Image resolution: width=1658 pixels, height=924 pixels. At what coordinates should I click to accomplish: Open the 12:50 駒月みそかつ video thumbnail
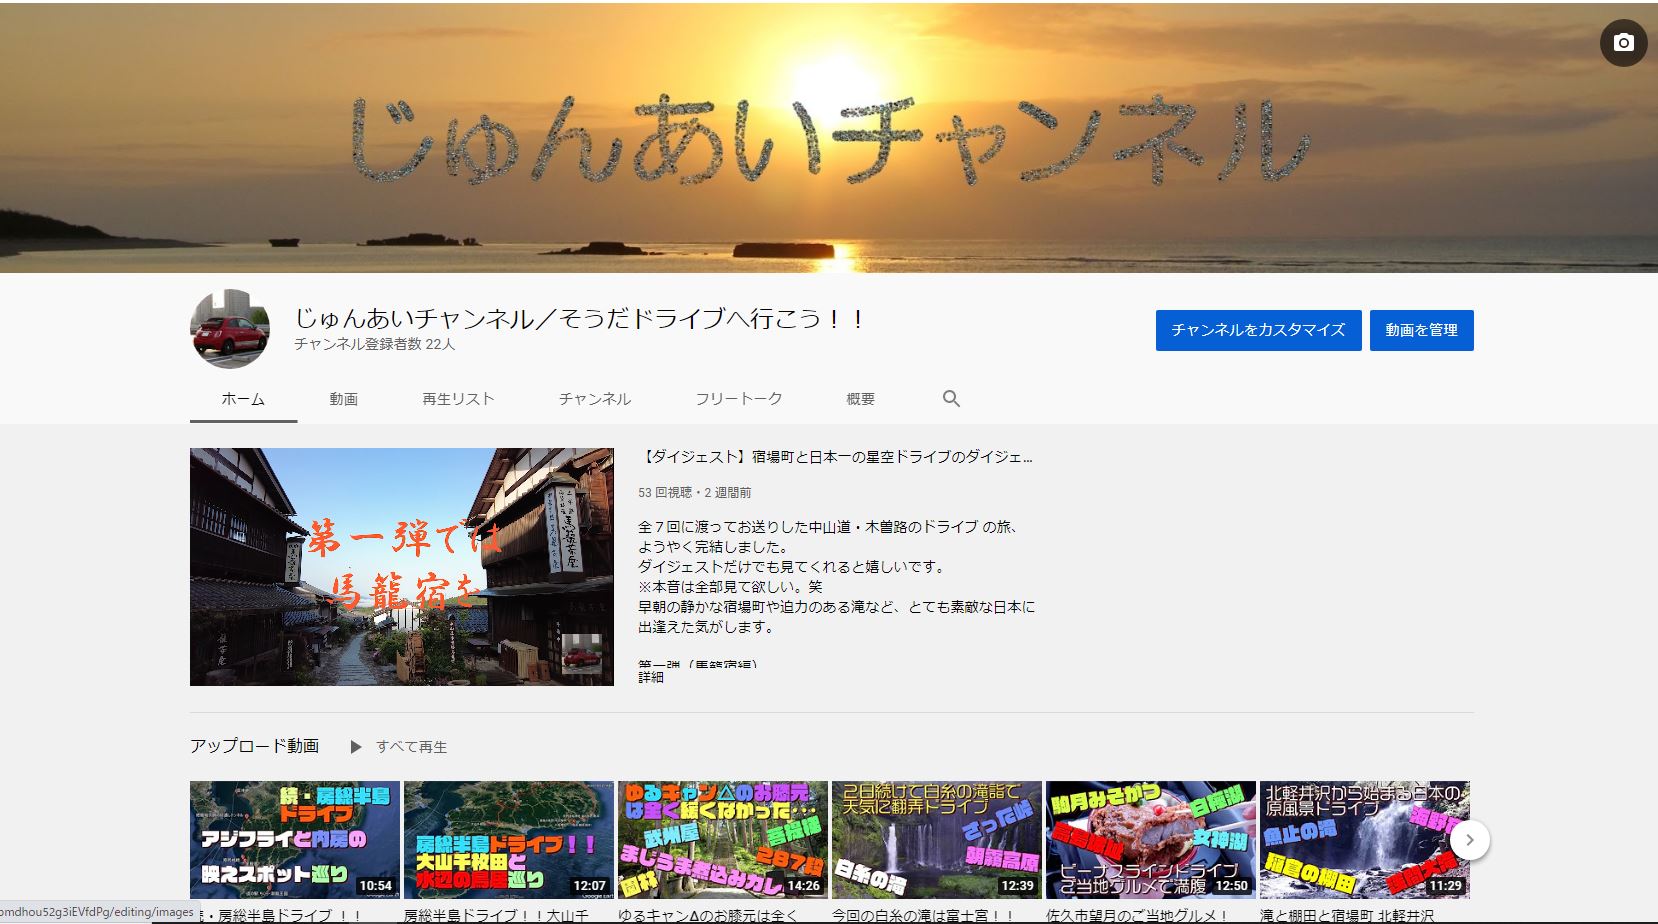pyautogui.click(x=1151, y=840)
